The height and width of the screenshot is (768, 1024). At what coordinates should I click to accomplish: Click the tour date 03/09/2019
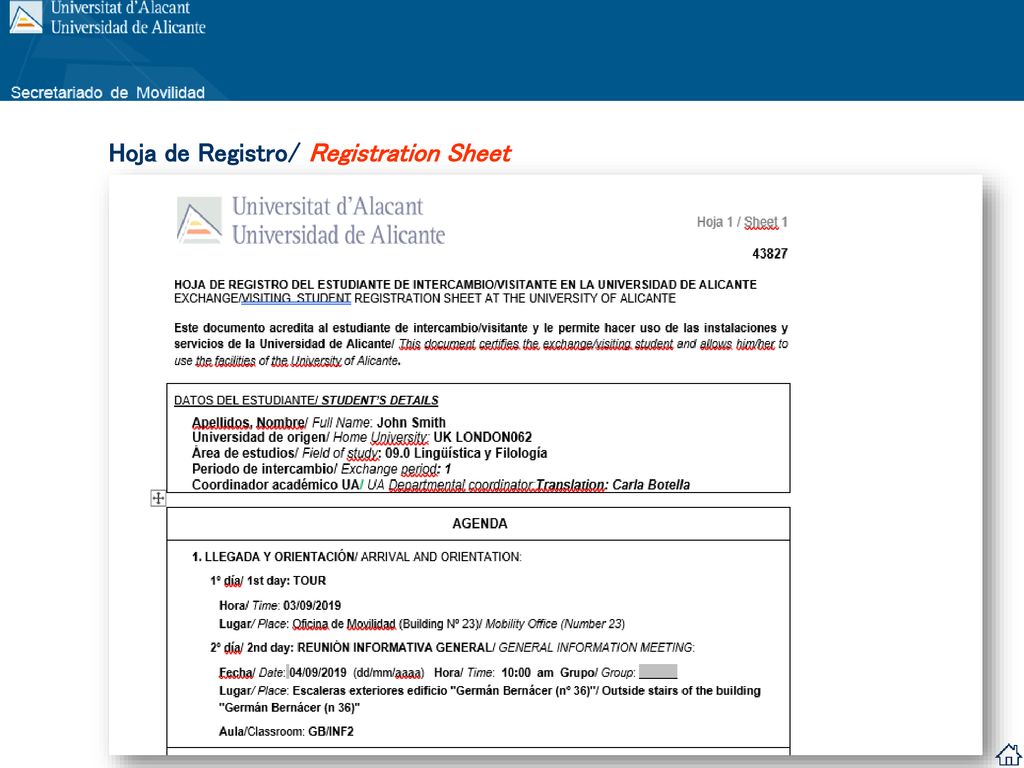[312, 605]
